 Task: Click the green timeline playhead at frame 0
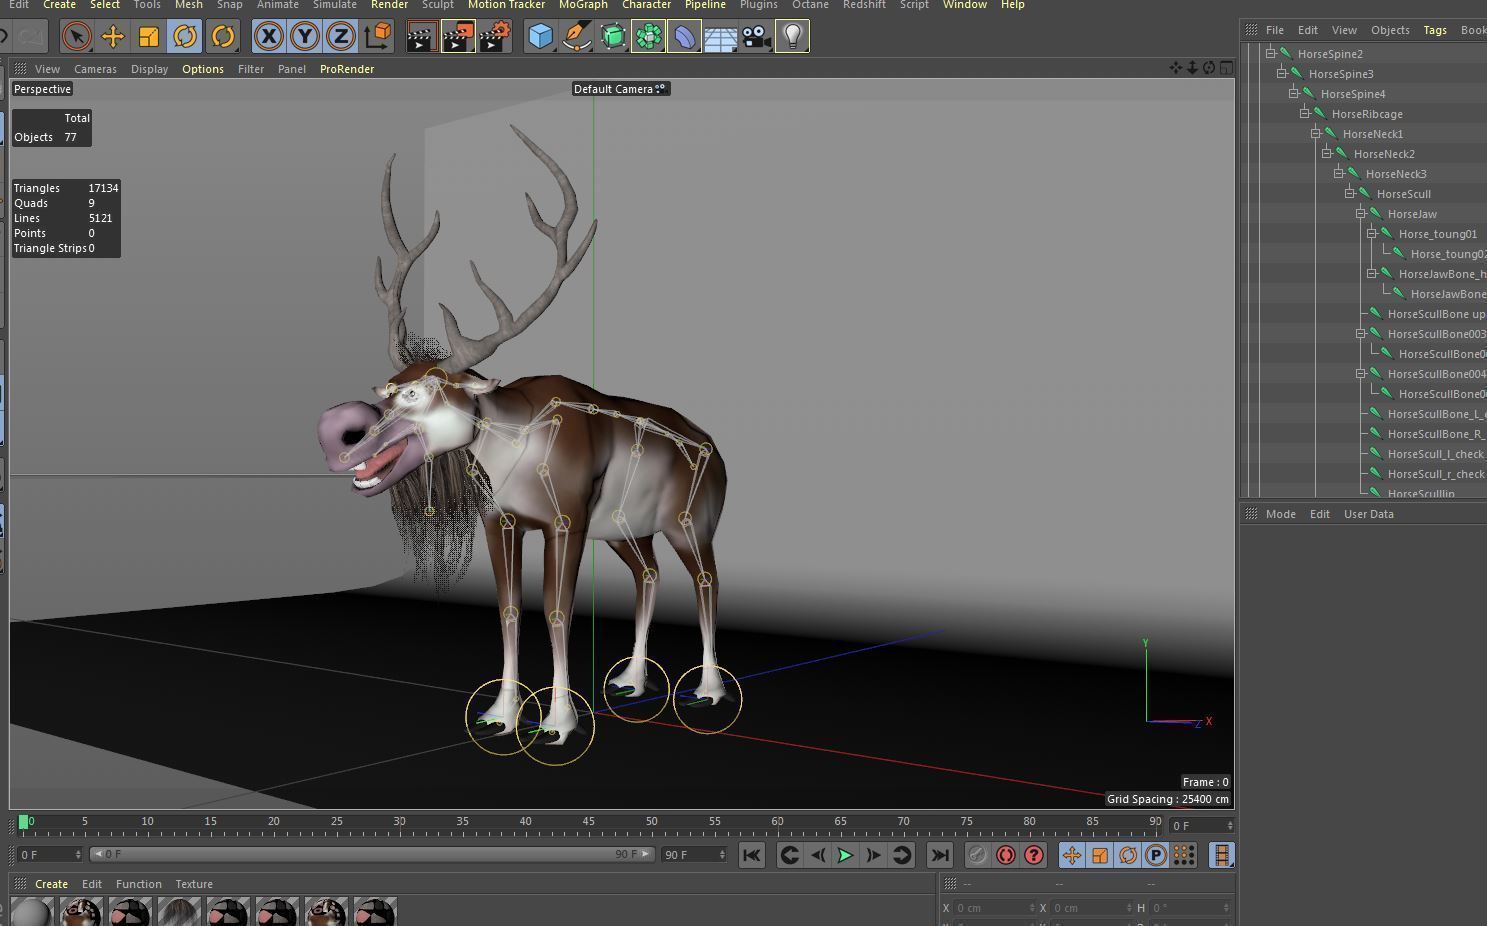pyautogui.click(x=24, y=822)
